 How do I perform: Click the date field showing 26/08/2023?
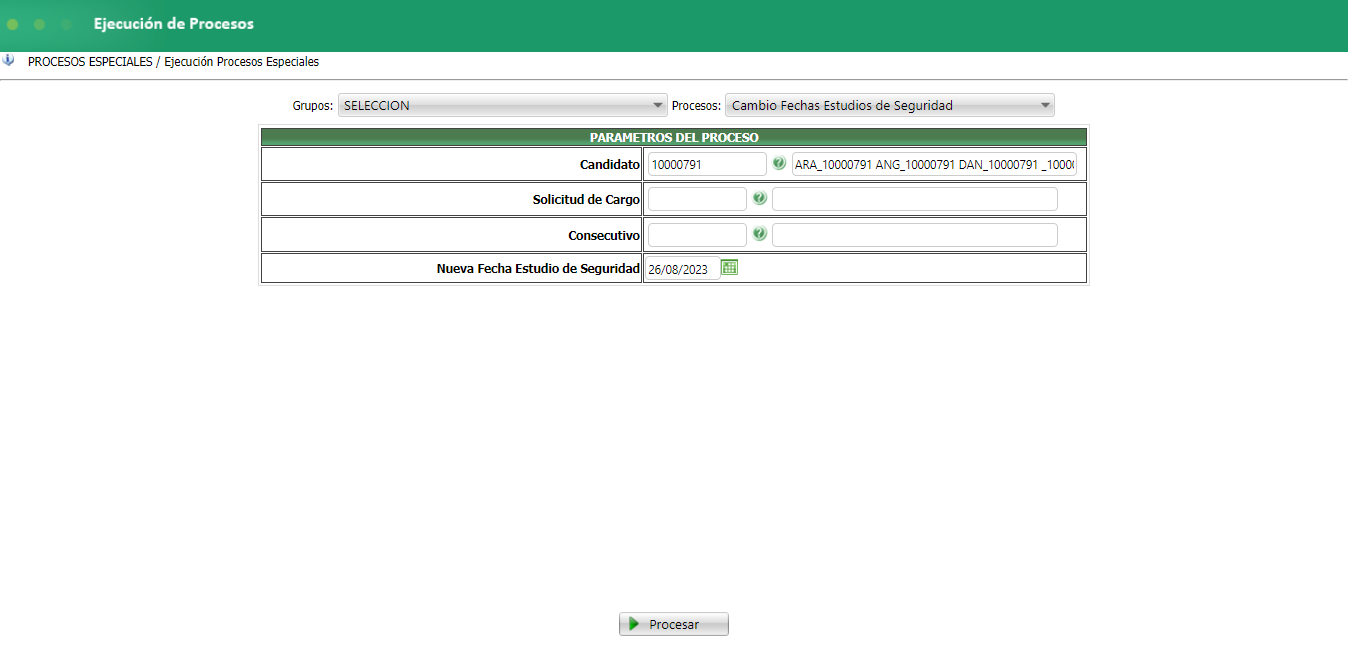(x=682, y=269)
